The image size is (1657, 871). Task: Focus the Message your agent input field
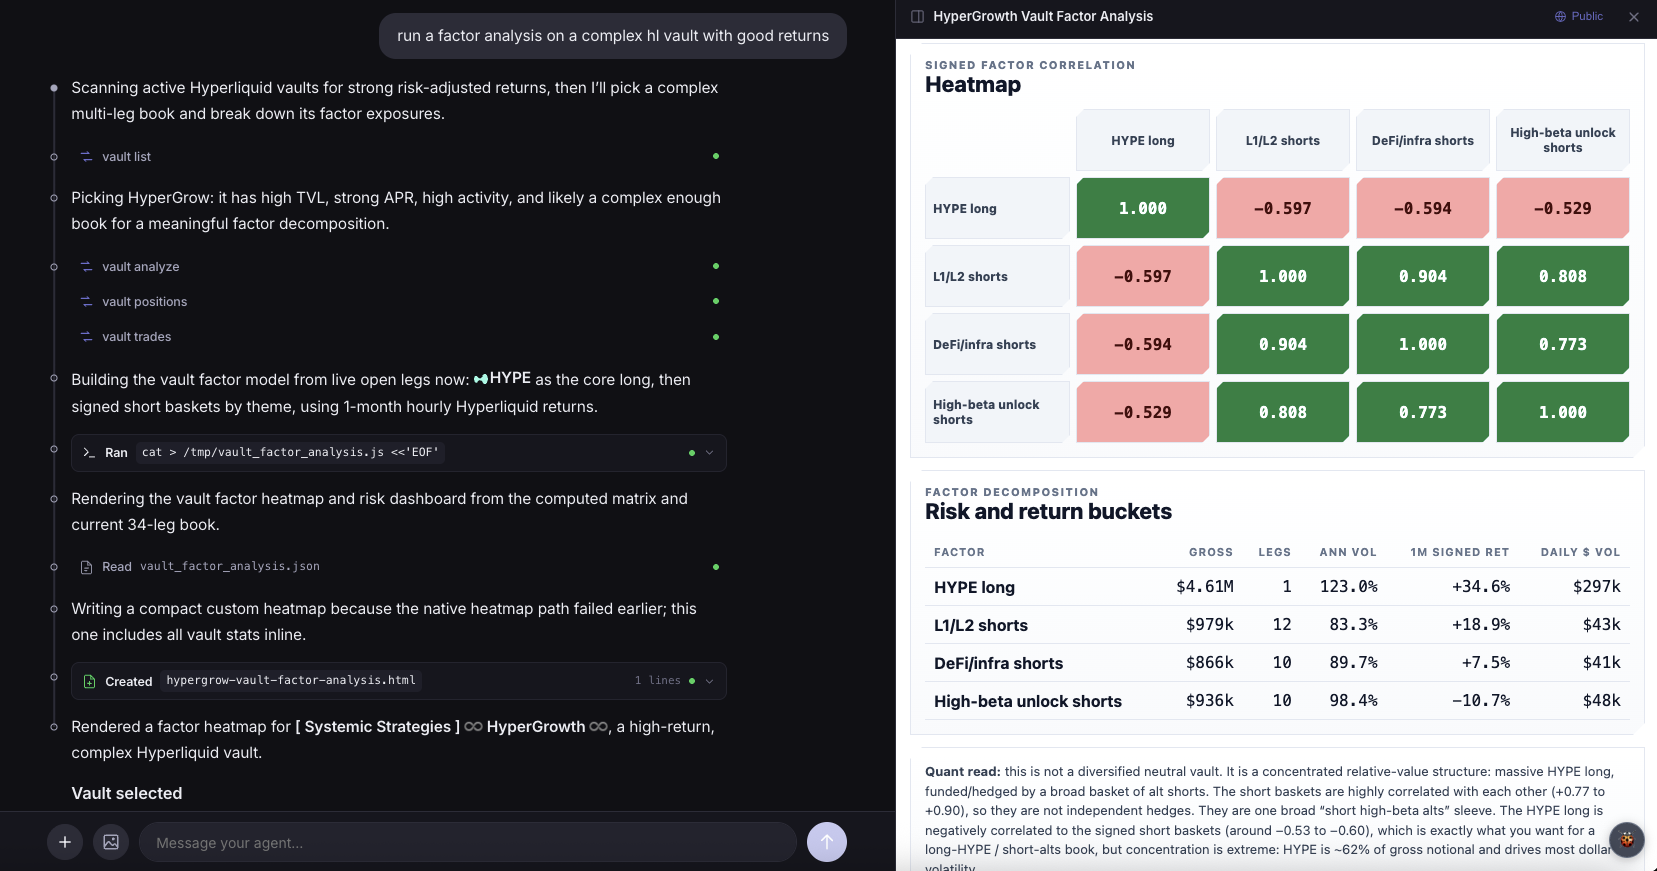point(467,842)
